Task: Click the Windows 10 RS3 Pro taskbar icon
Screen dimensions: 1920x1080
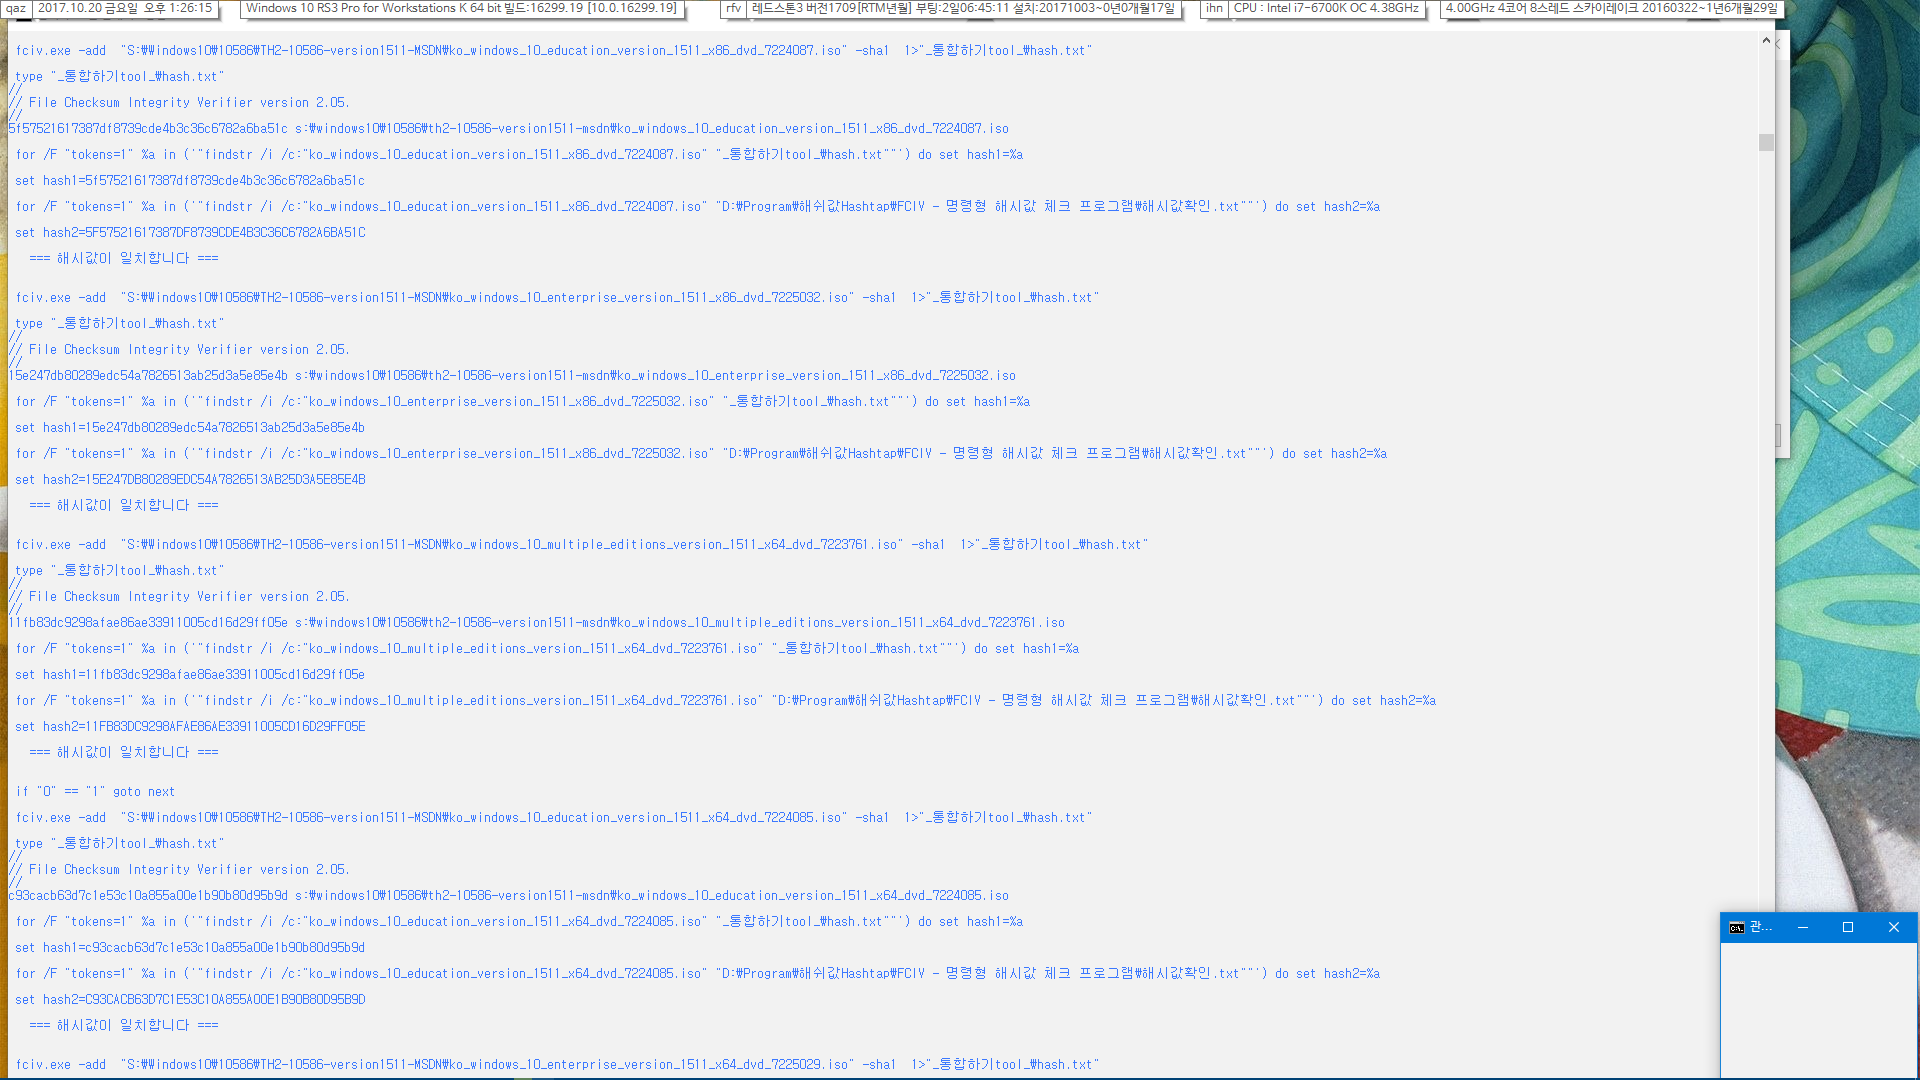Action: [462, 9]
